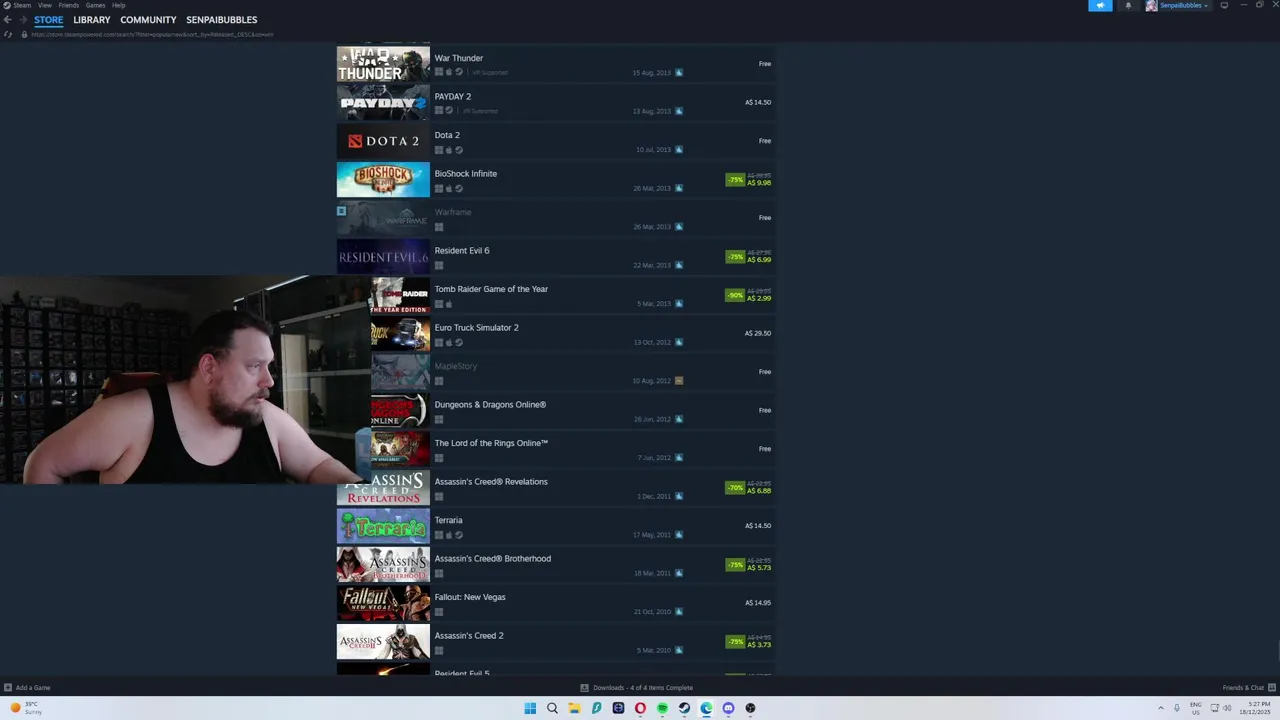Open War Thunder store listing
Screen dimensions: 1280x720
[555, 64]
